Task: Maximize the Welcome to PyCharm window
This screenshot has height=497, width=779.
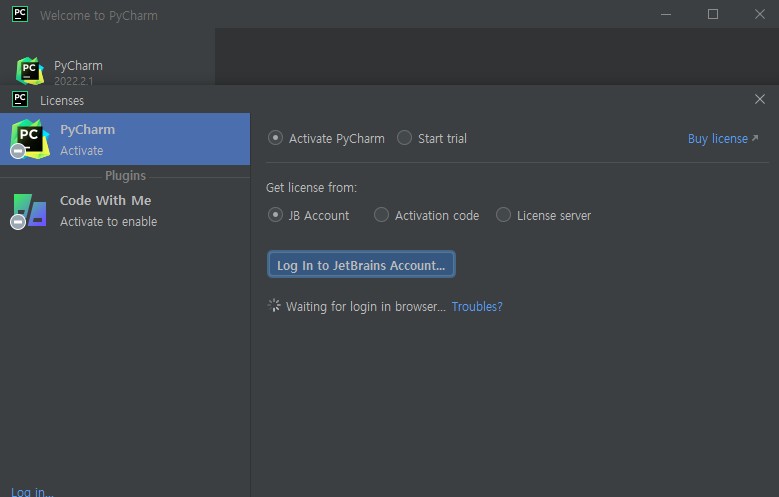Action: 713,14
